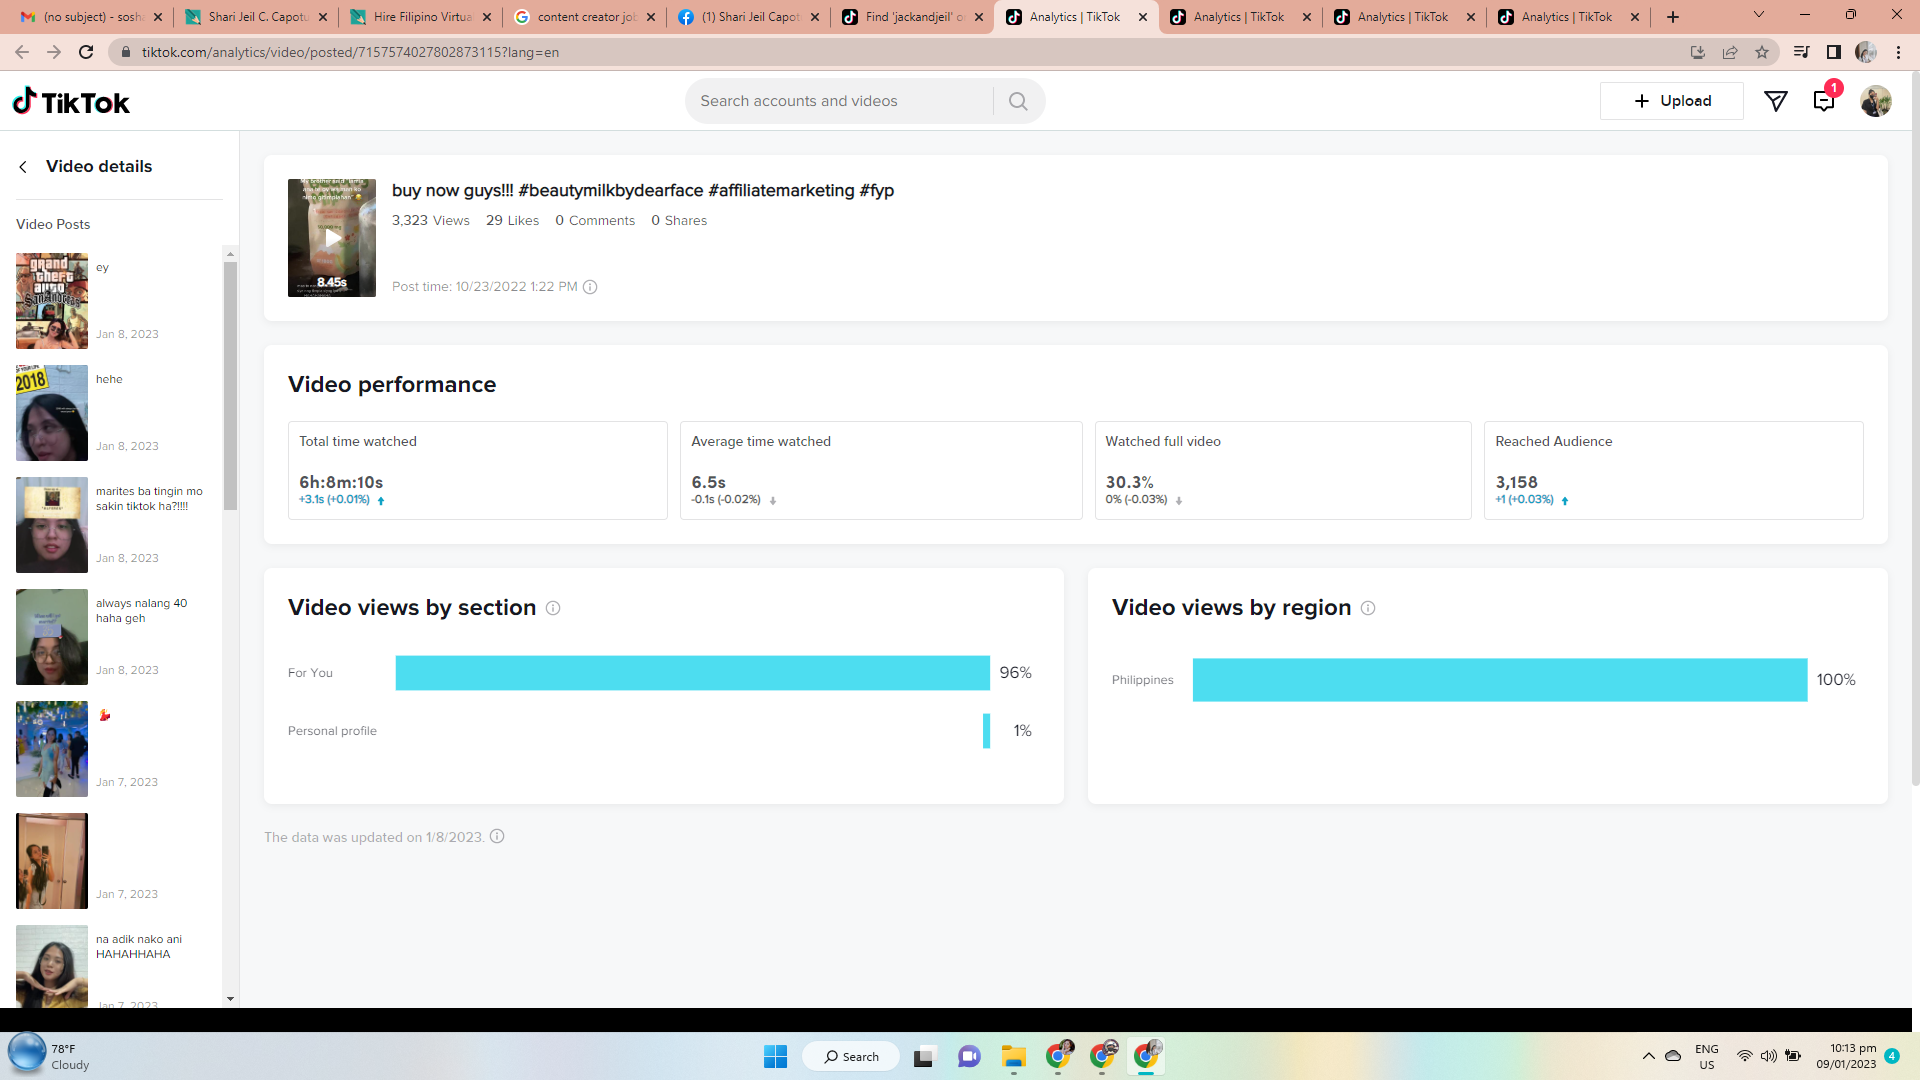Open the profile avatar menu
Viewport: 1920px width, 1080px height.
point(1875,101)
